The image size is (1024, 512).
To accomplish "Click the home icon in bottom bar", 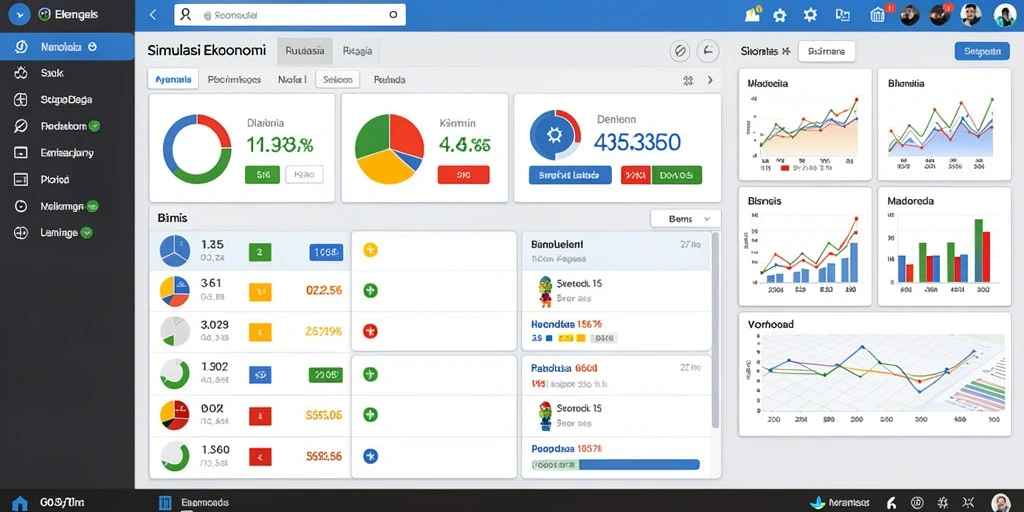I will [x=20, y=503].
